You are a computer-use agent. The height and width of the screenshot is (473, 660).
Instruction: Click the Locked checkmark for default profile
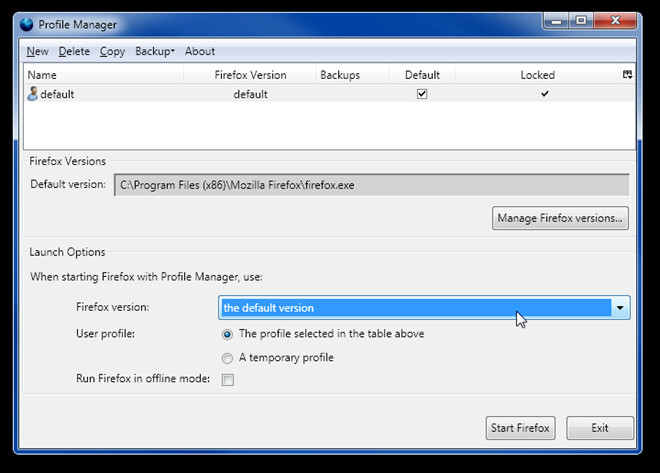[x=545, y=93]
